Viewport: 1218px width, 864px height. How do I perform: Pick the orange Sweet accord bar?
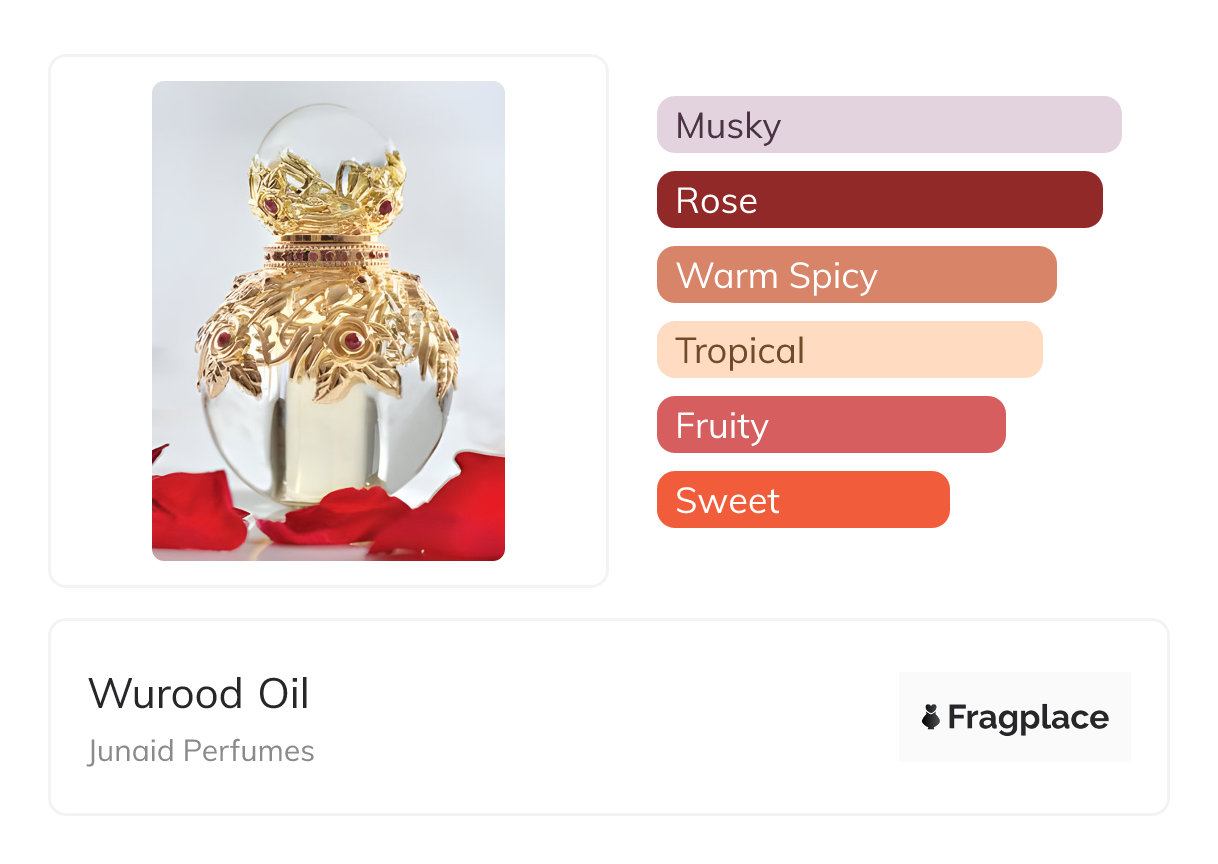pyautogui.click(x=802, y=500)
